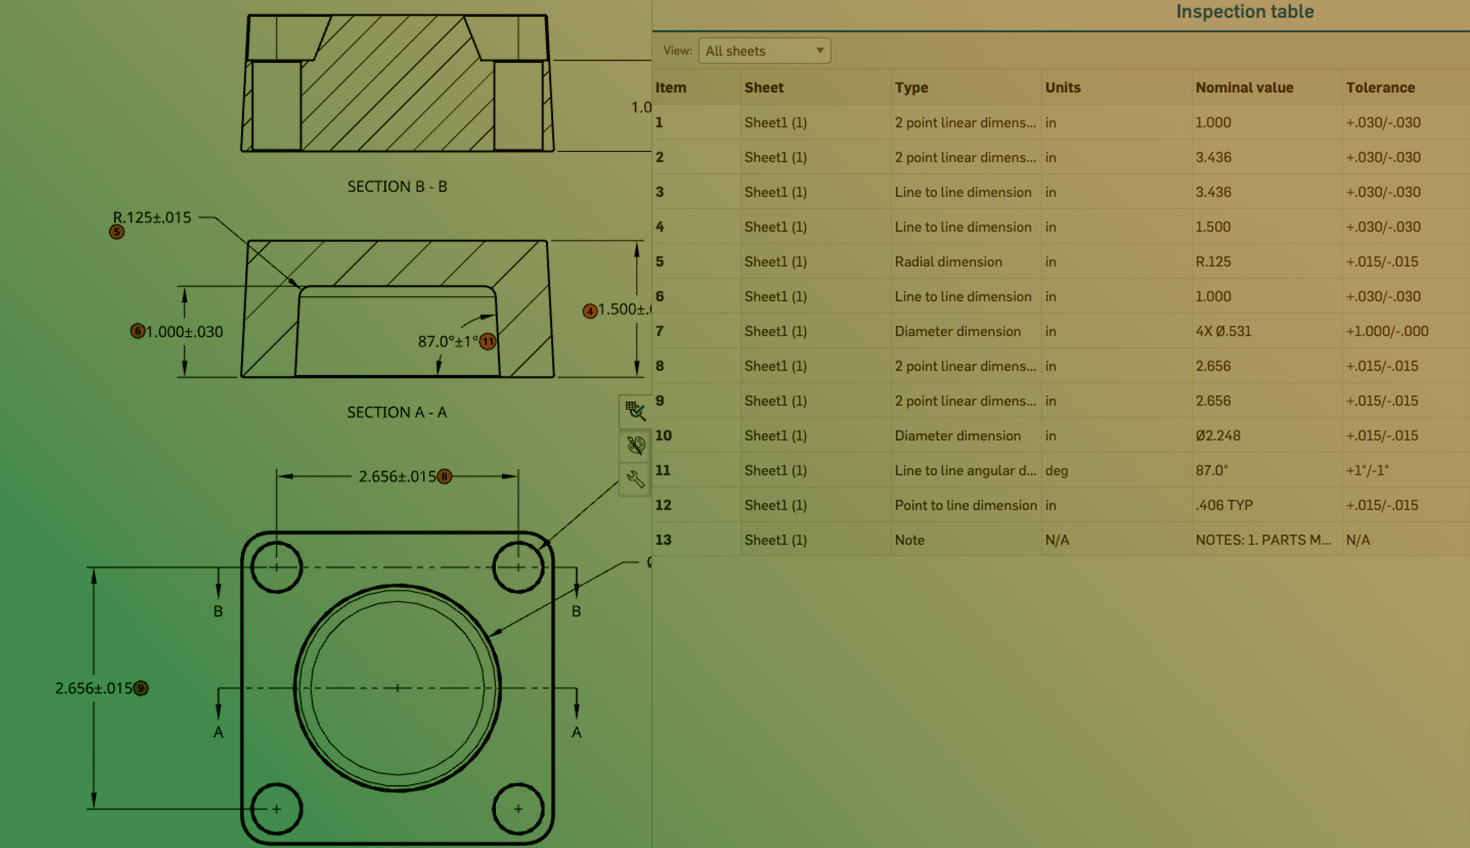
Task: Open the wrench properties panel
Action: pyautogui.click(x=635, y=480)
